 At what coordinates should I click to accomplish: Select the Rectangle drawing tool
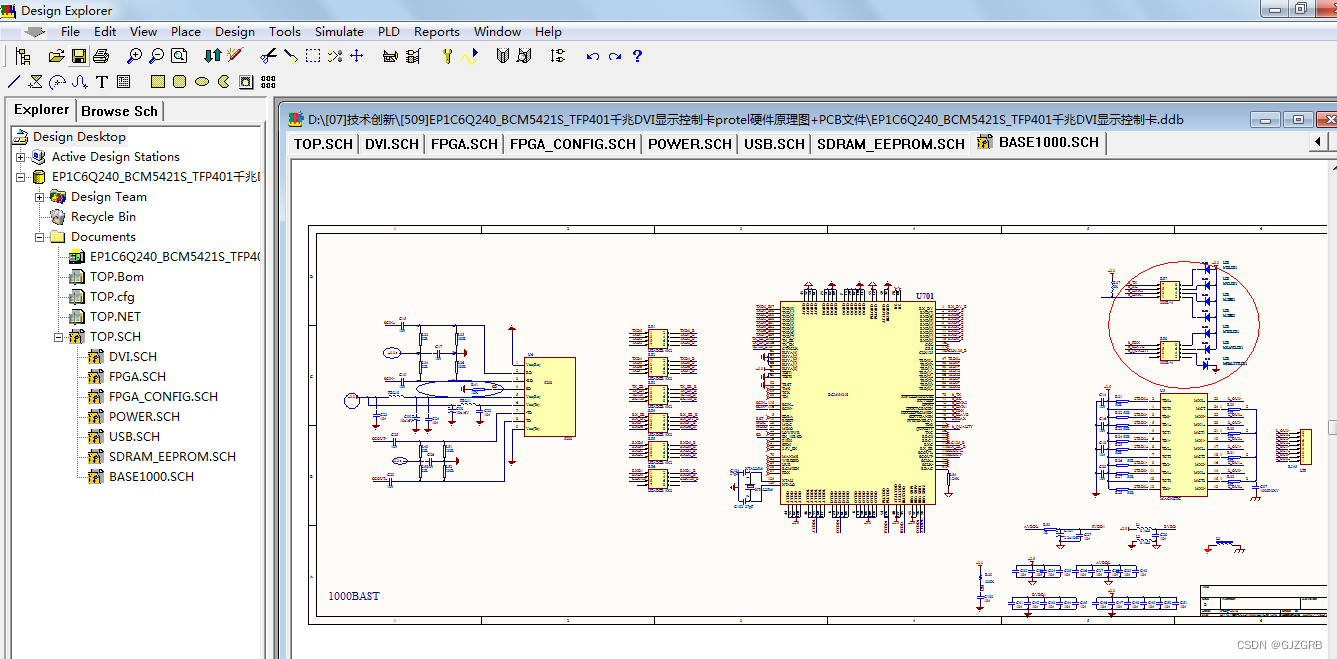click(x=160, y=82)
